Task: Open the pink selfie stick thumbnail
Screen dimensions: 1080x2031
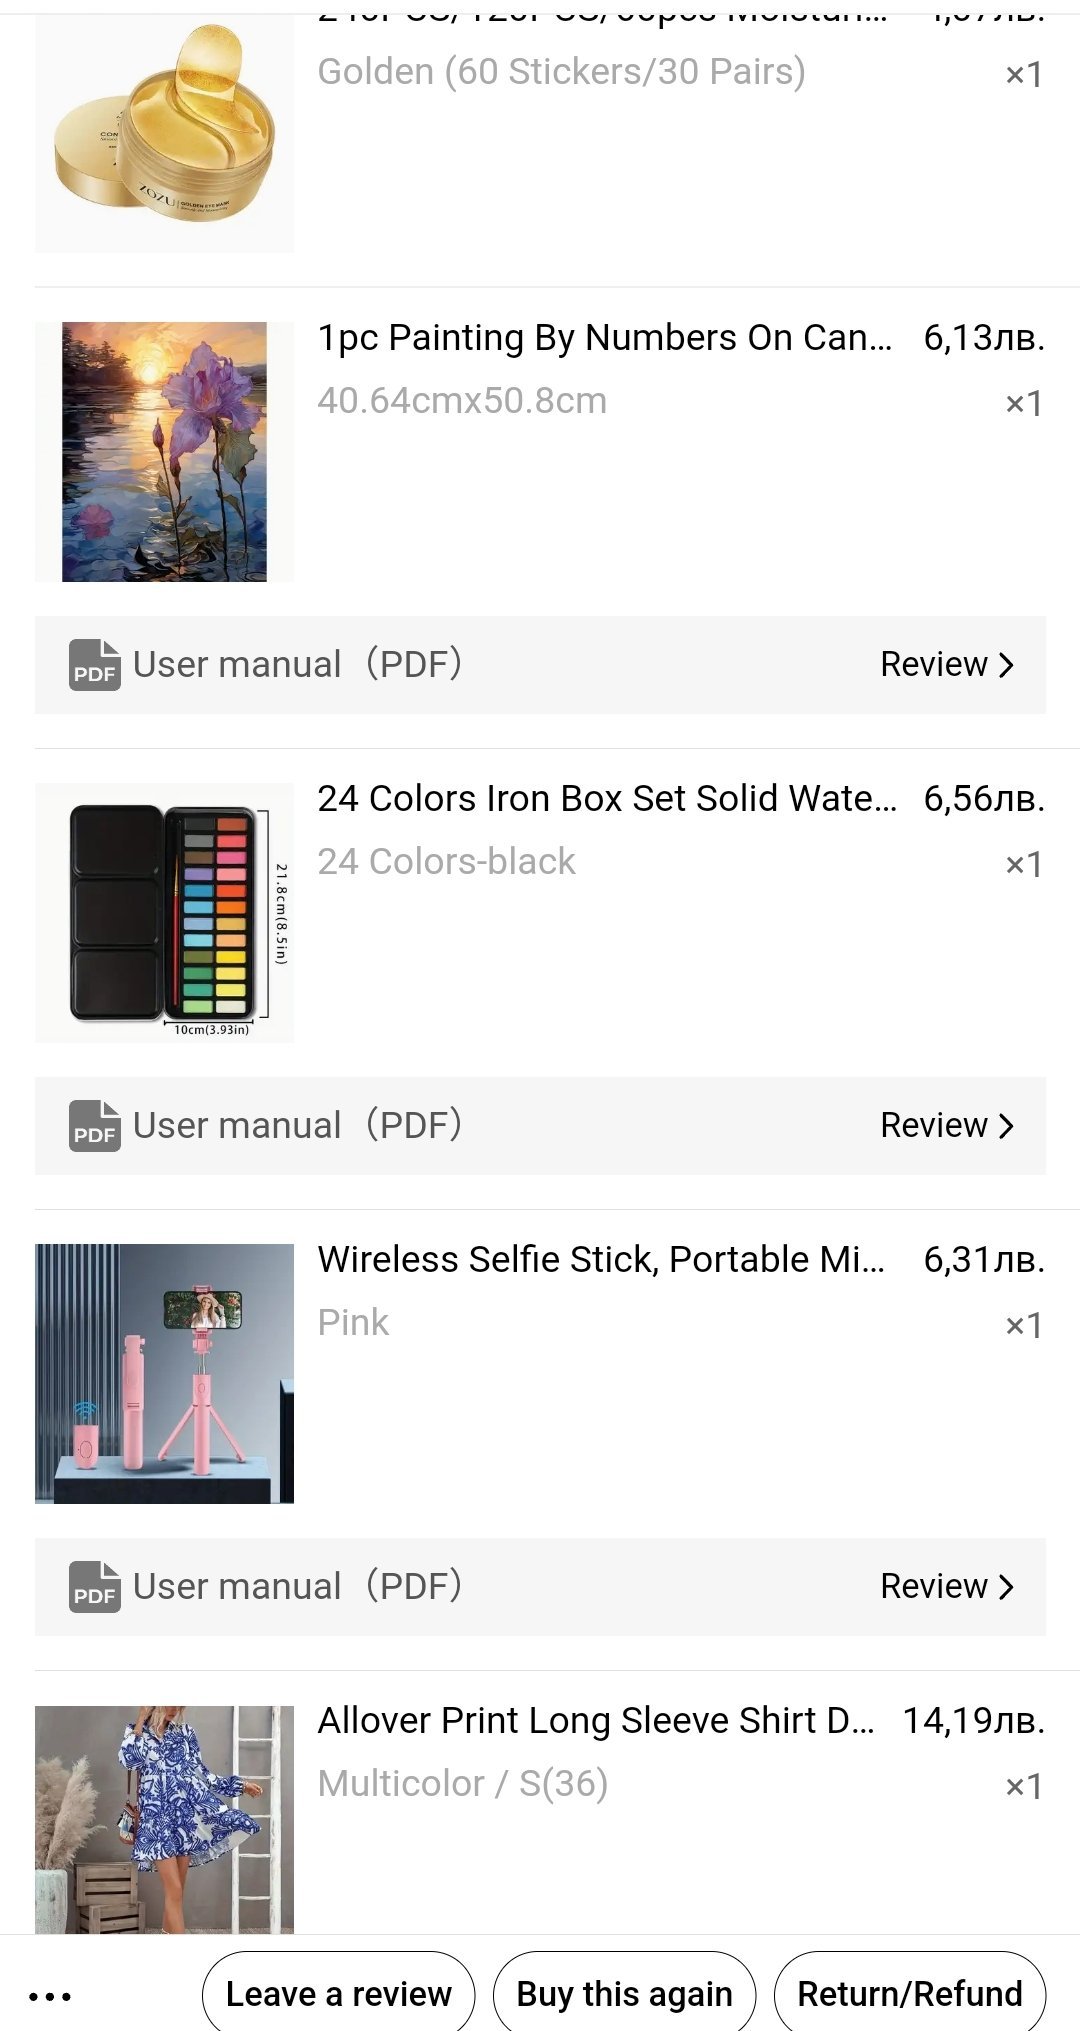Action: 165,1374
